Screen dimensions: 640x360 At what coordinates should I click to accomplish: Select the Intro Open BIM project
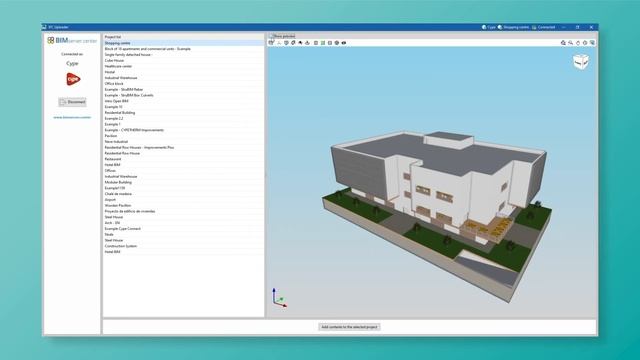[184, 101]
